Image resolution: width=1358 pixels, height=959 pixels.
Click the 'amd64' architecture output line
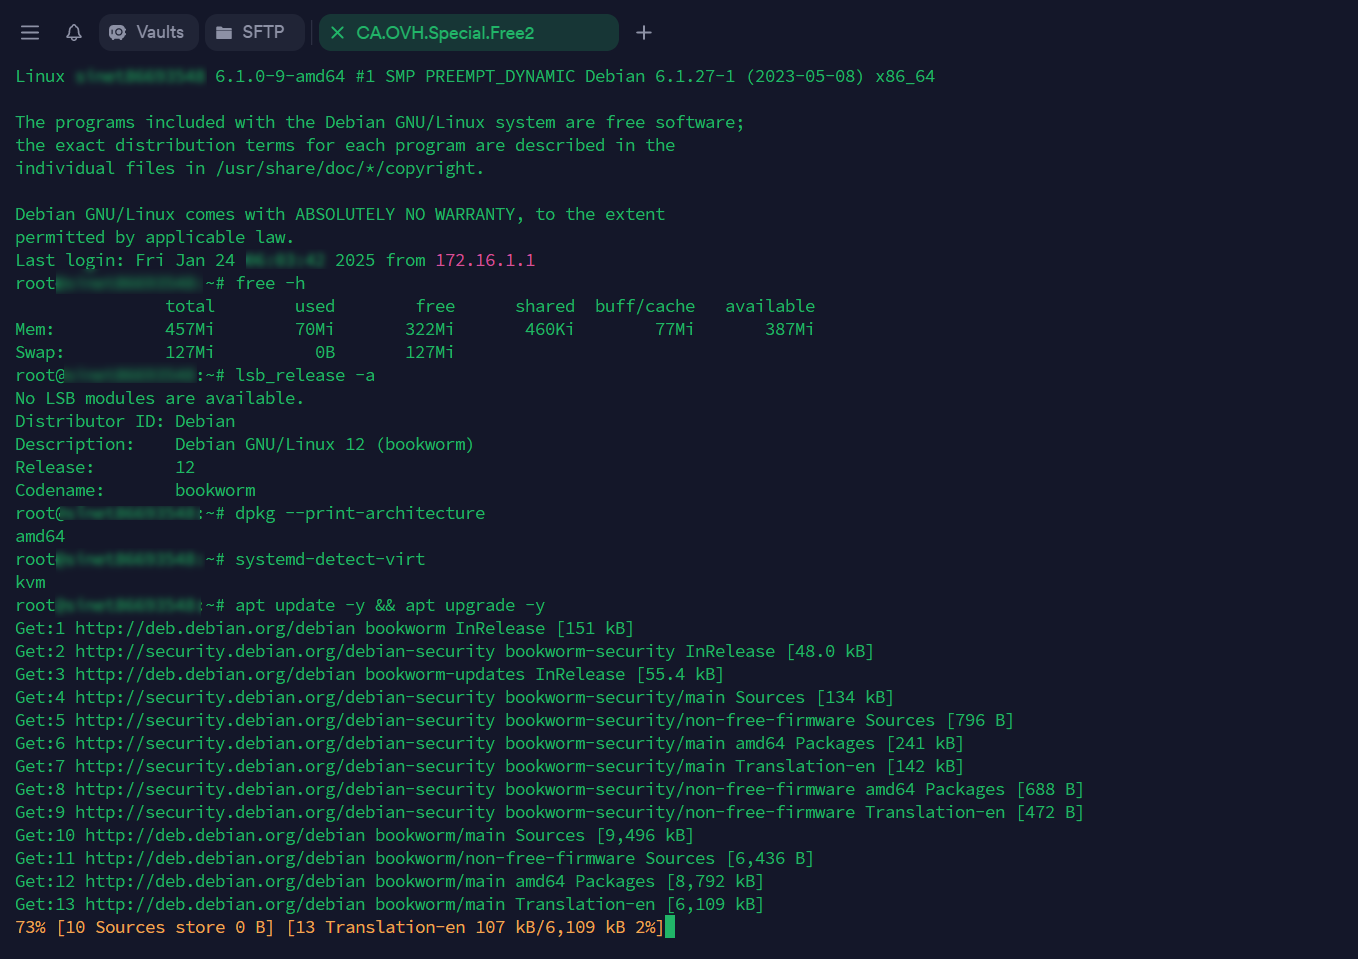pos(40,536)
